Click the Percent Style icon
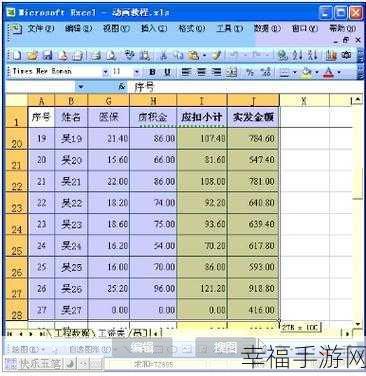366x376 pixels. 250,72
